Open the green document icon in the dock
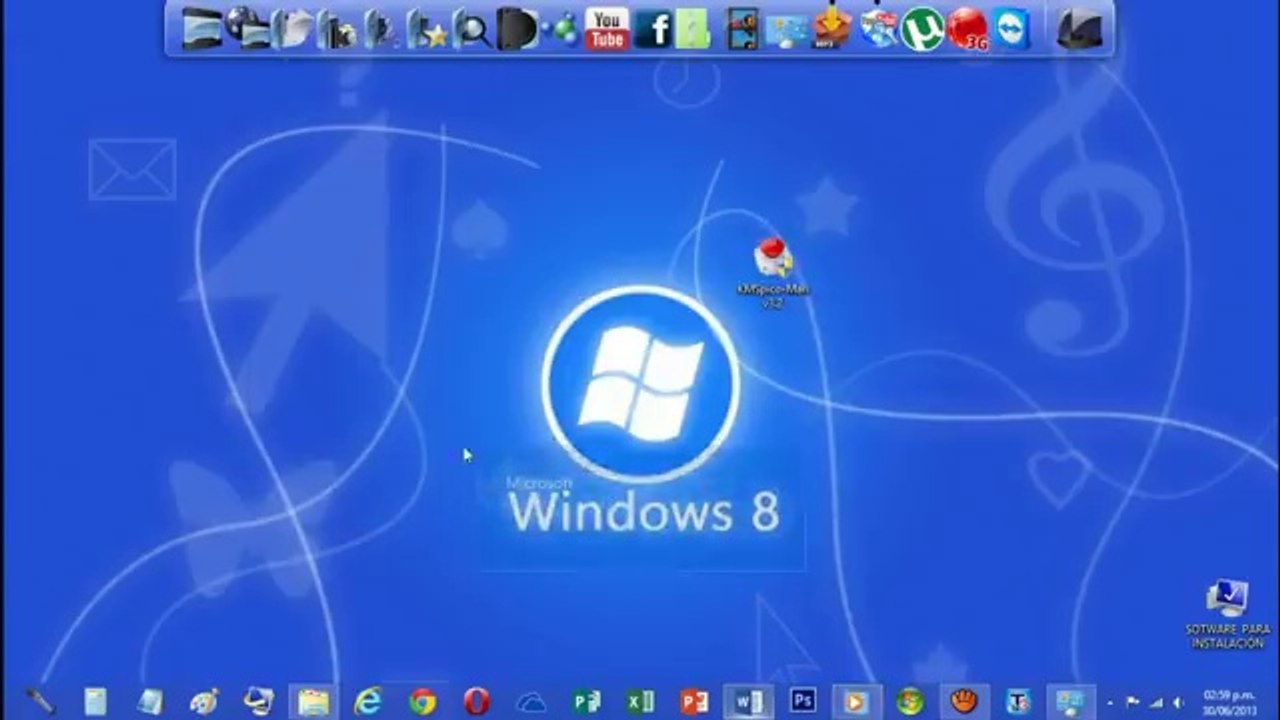 [x=693, y=29]
